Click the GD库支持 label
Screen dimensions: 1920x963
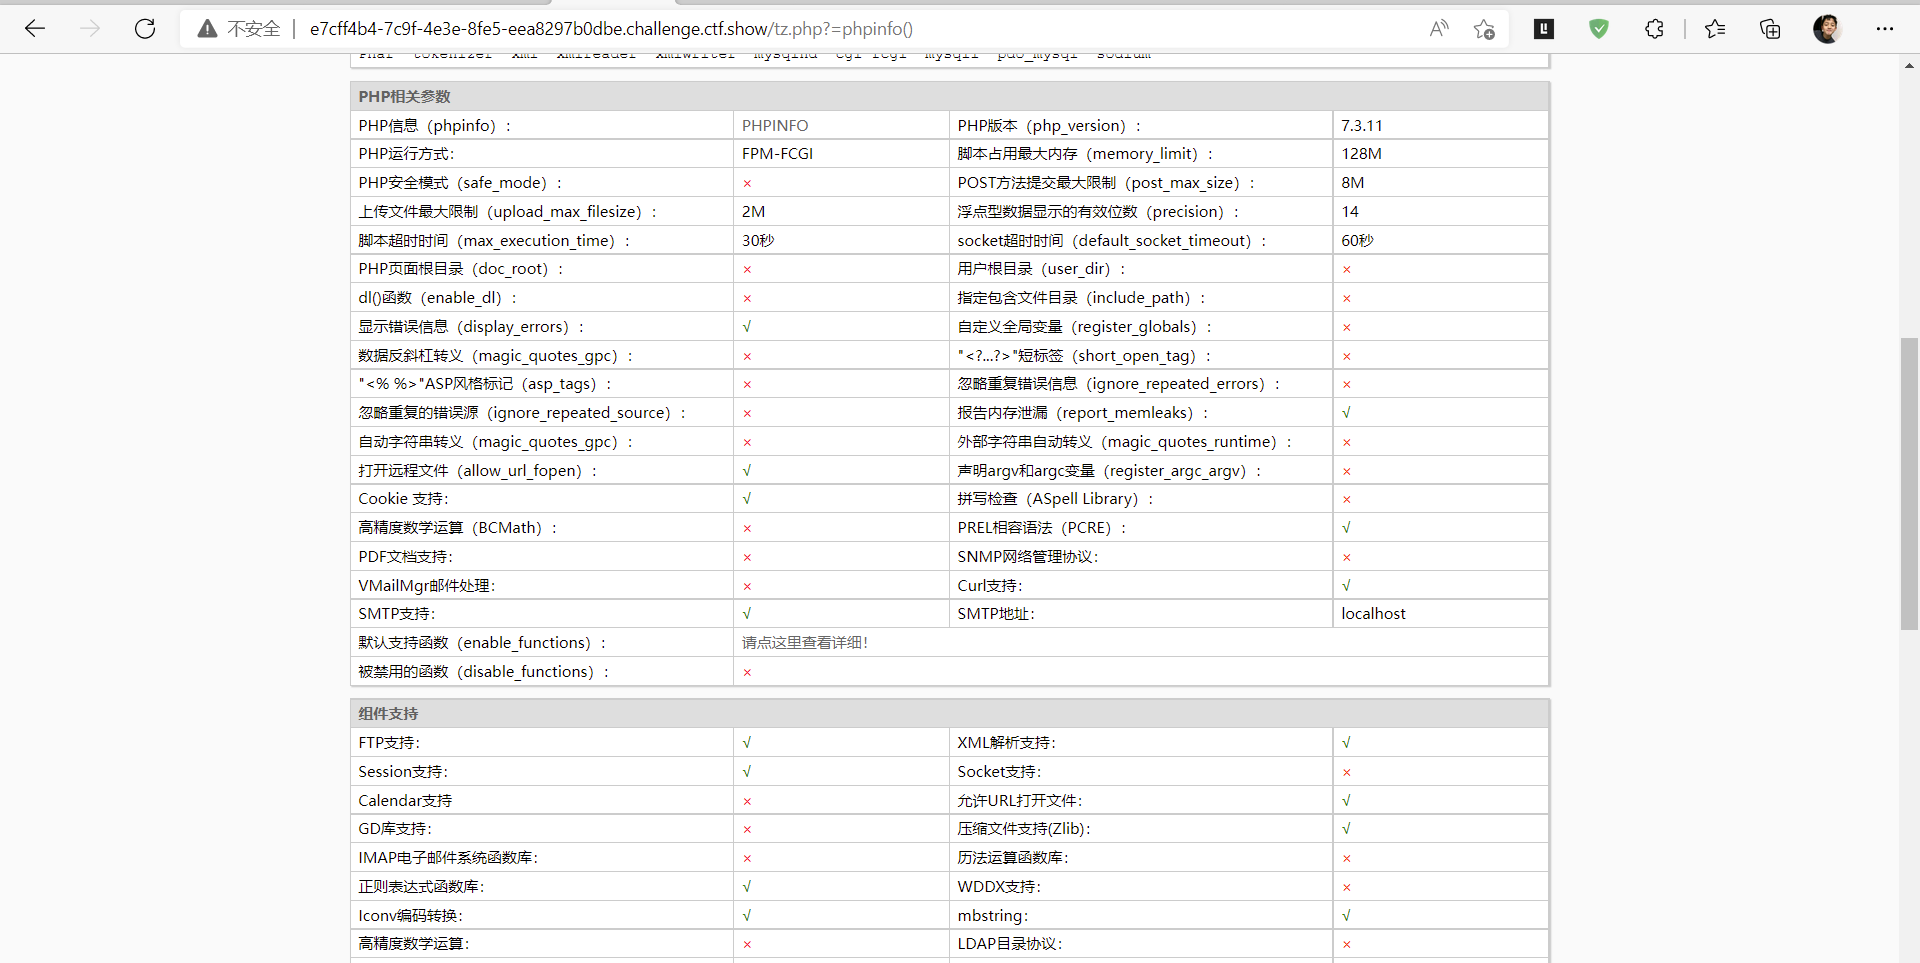(395, 829)
